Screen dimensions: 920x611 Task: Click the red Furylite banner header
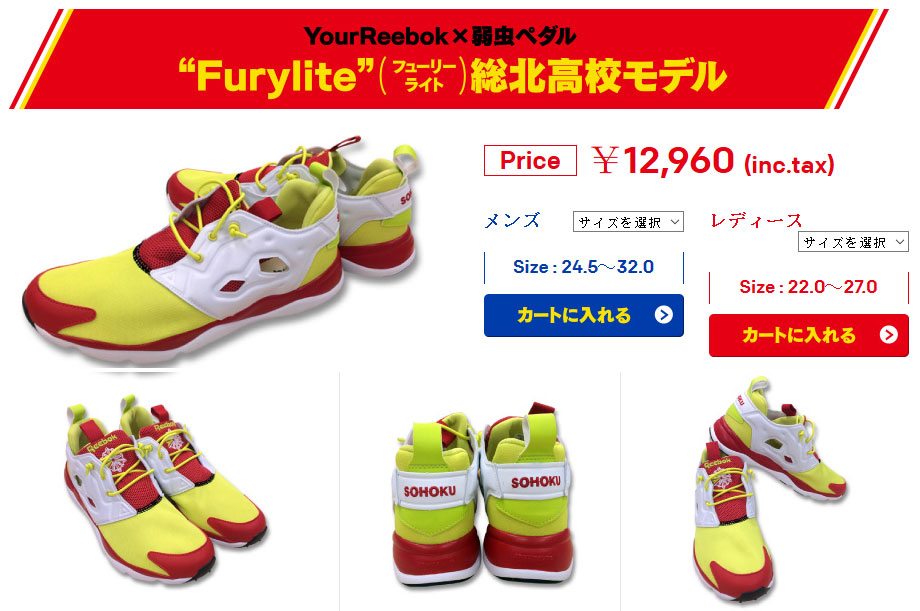pyautogui.click(x=449, y=59)
